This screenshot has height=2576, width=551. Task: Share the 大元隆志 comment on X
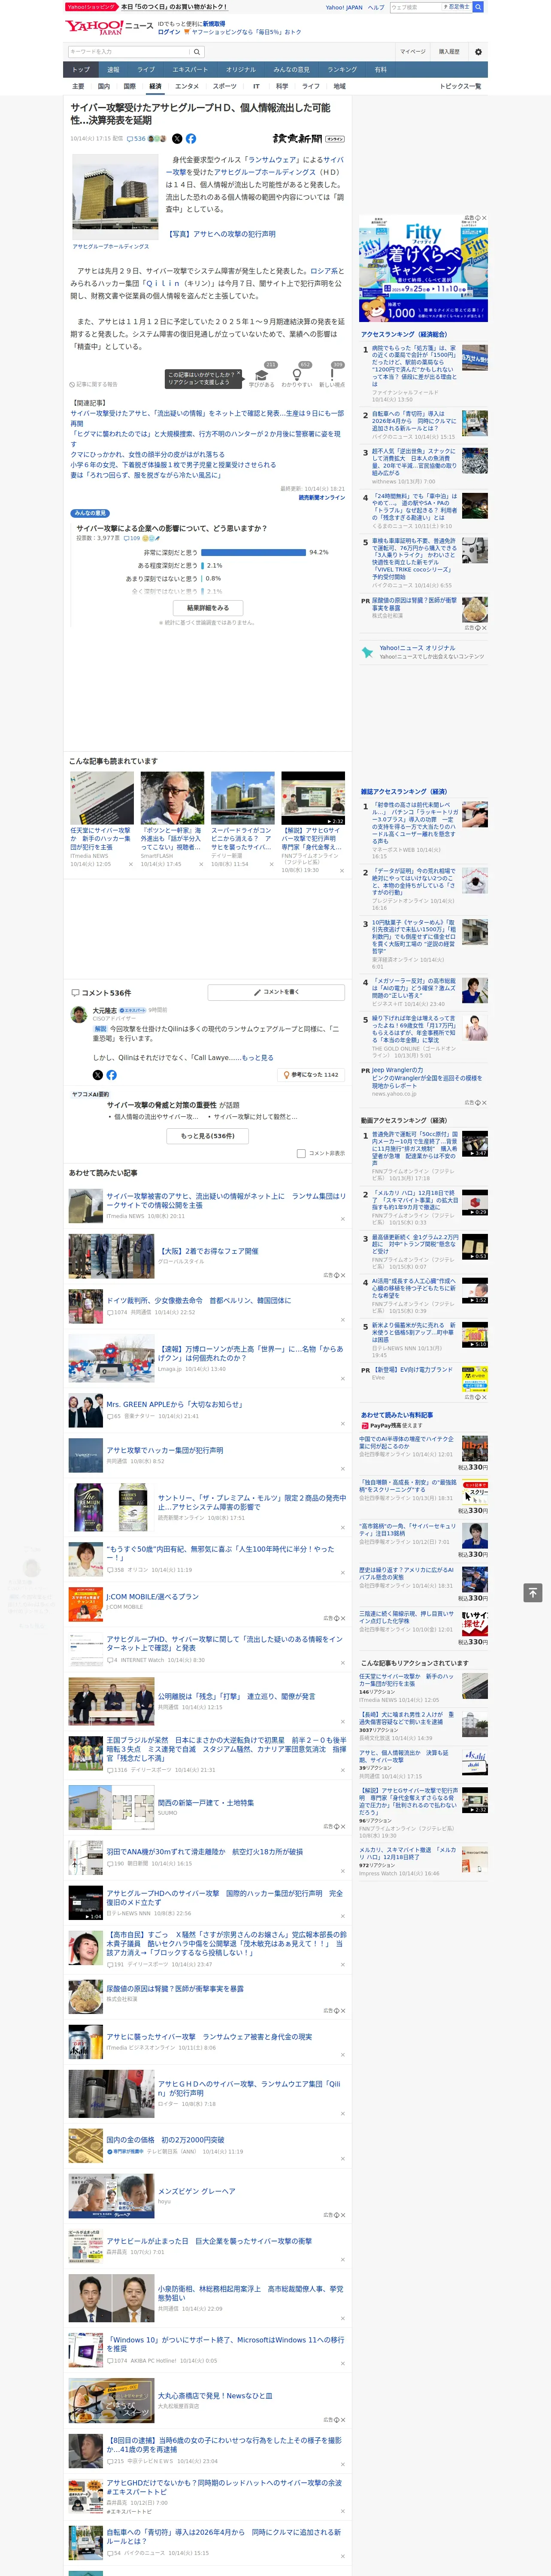98,1075
